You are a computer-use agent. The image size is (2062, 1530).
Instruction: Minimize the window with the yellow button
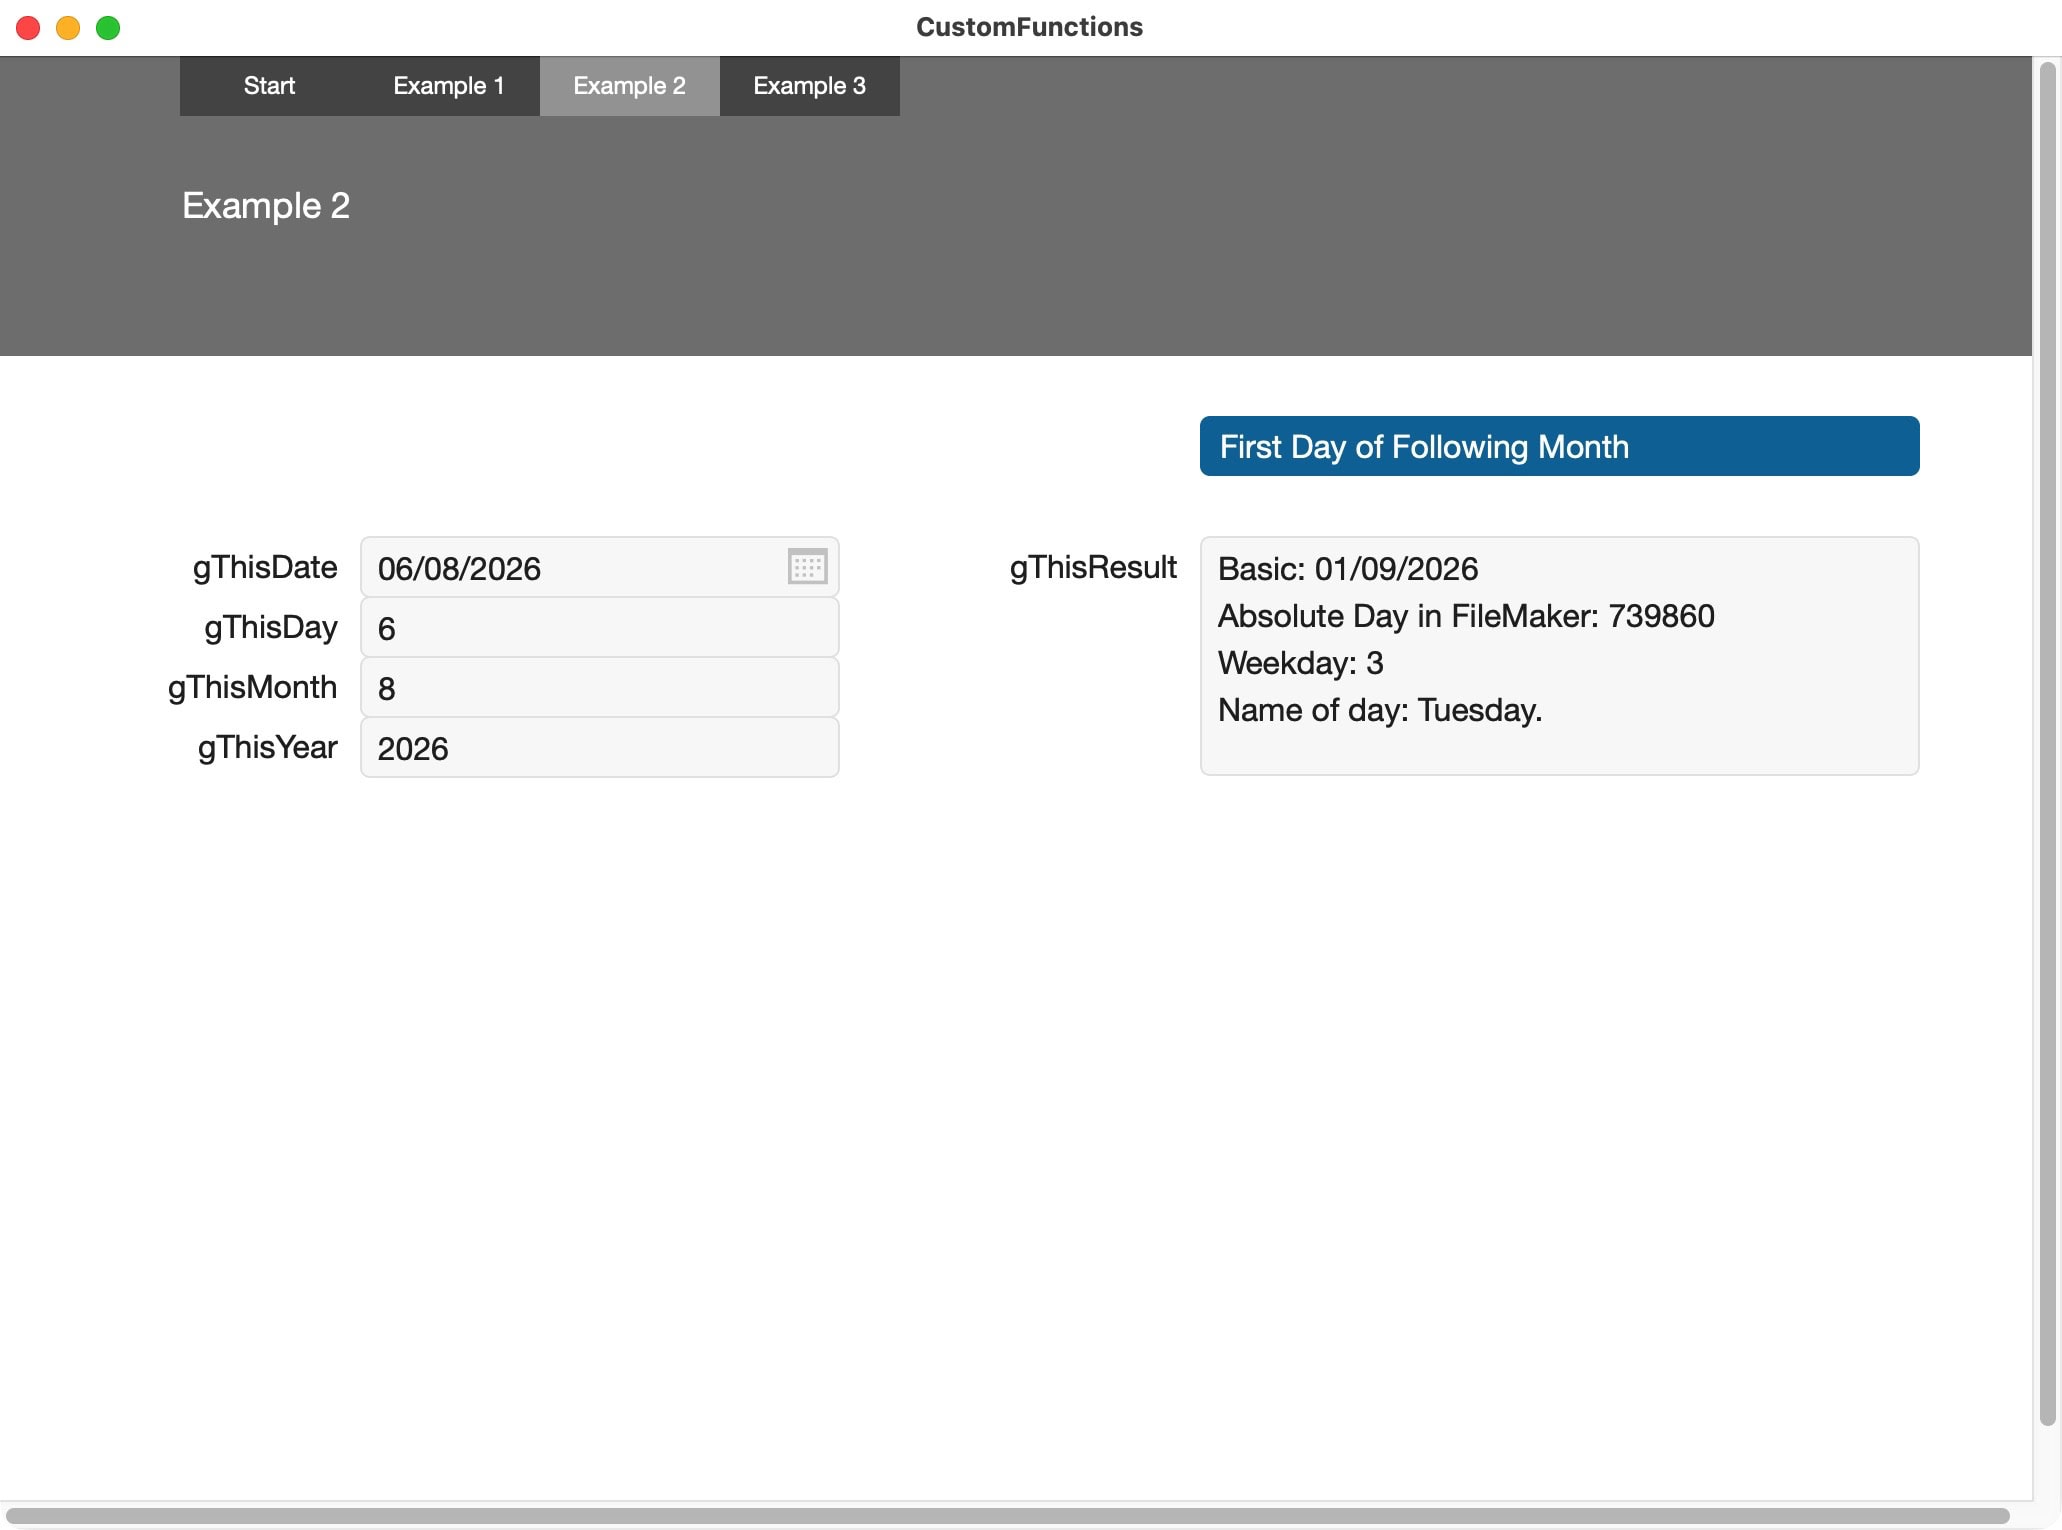tap(68, 28)
